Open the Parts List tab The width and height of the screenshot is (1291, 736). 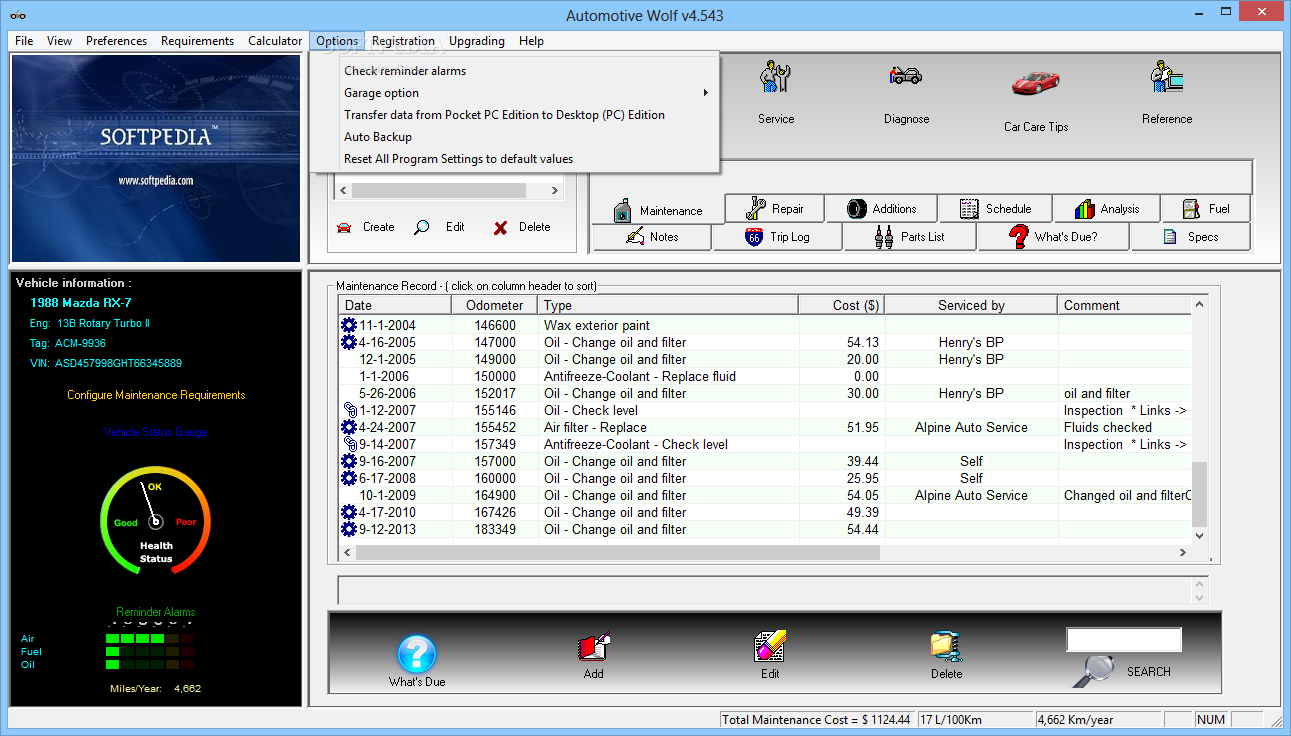(910, 237)
